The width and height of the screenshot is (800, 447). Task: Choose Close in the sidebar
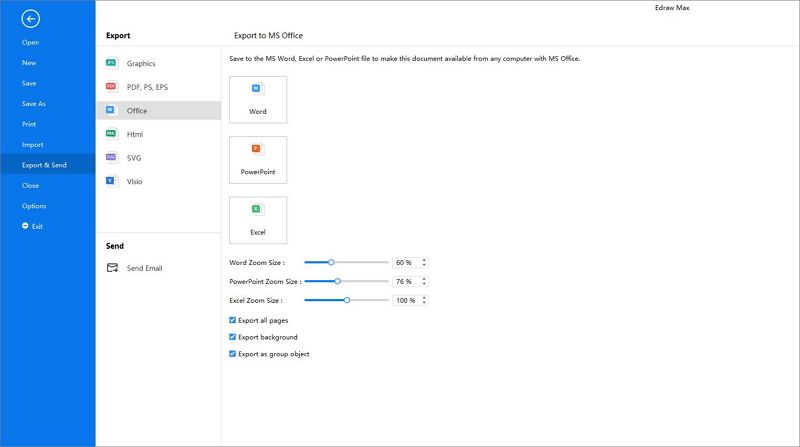click(31, 185)
